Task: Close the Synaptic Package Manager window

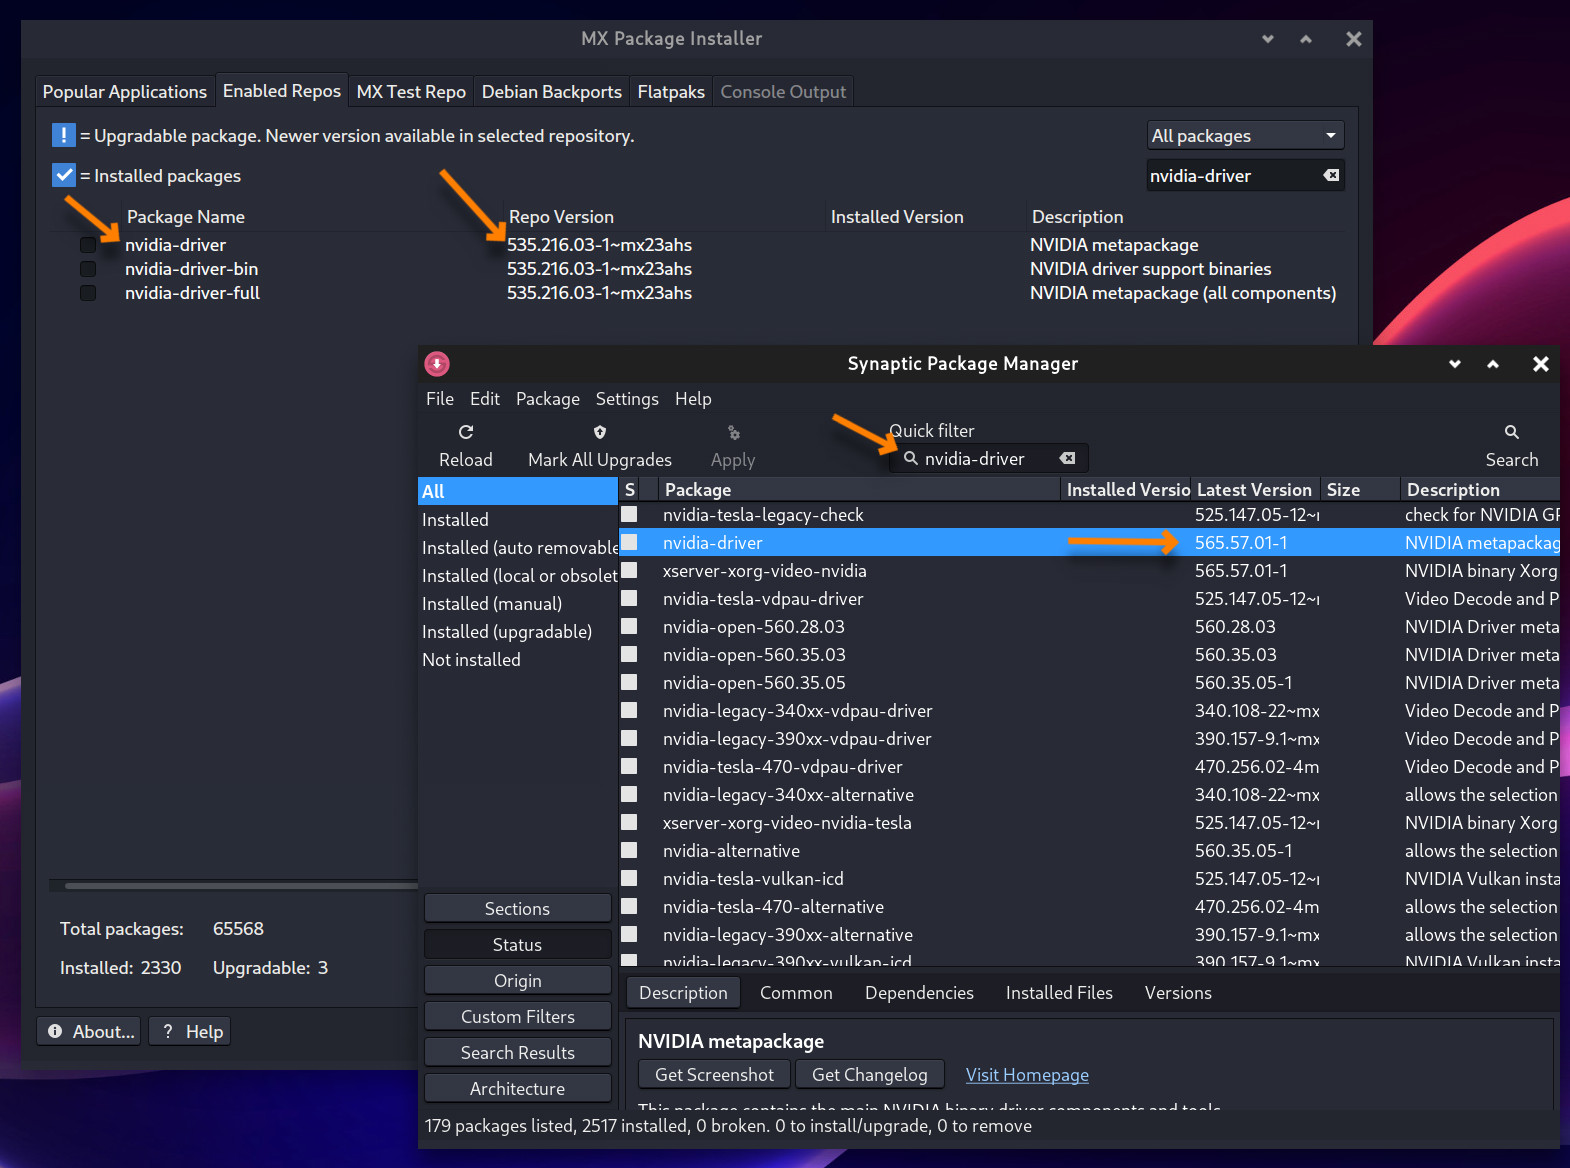Action: coord(1540,364)
